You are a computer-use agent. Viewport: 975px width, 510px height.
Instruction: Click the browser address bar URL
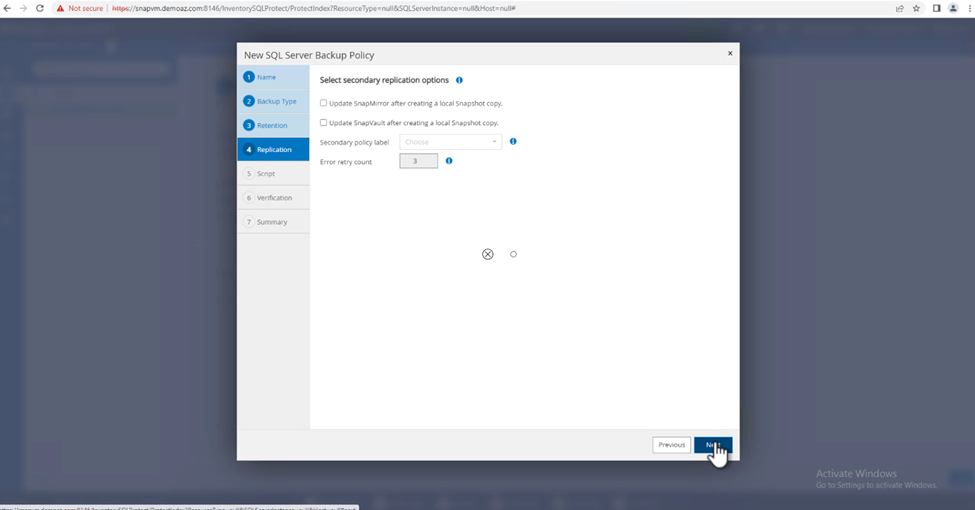coord(313,8)
